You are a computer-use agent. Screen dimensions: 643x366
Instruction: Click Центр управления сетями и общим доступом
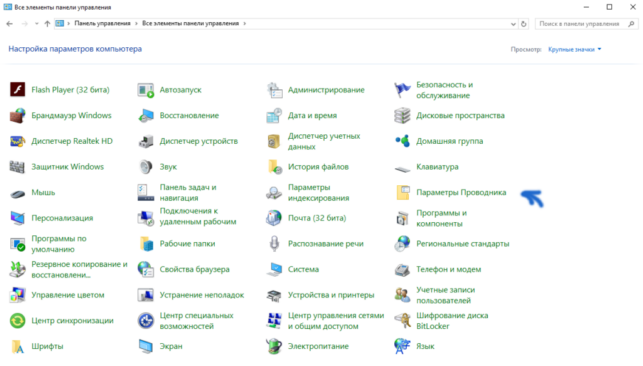(336, 321)
